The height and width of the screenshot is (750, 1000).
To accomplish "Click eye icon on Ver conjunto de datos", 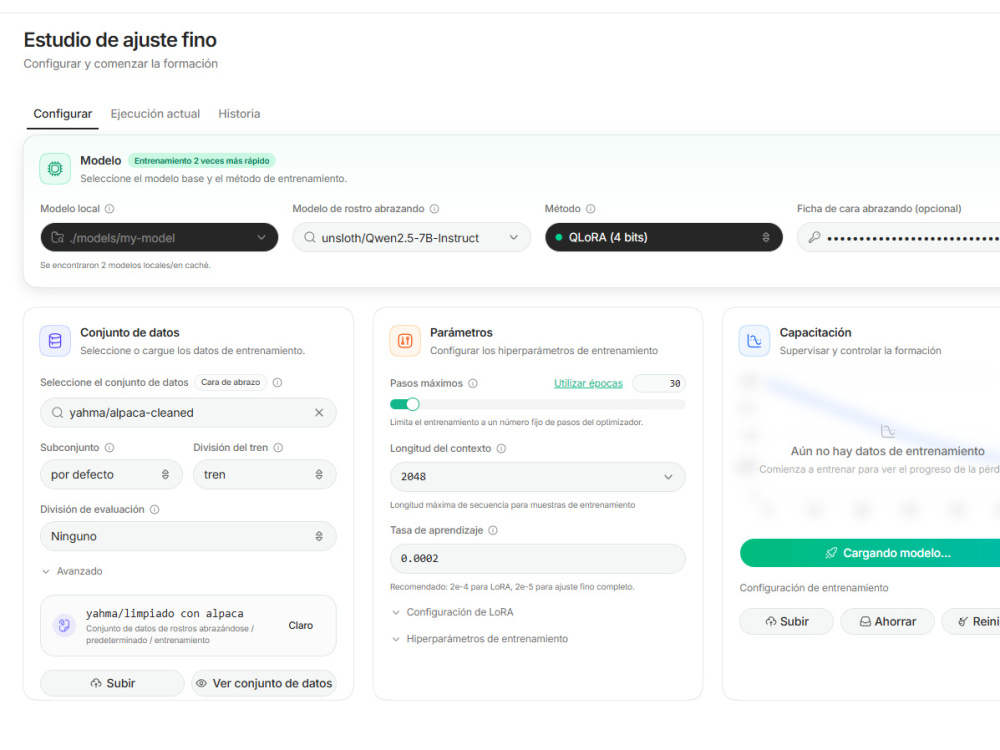I will (201, 683).
